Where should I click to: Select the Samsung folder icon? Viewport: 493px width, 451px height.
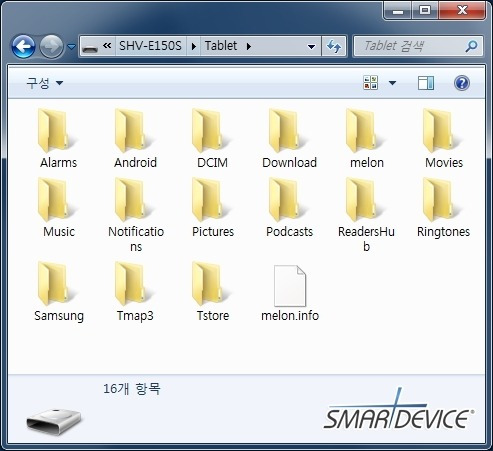58,284
